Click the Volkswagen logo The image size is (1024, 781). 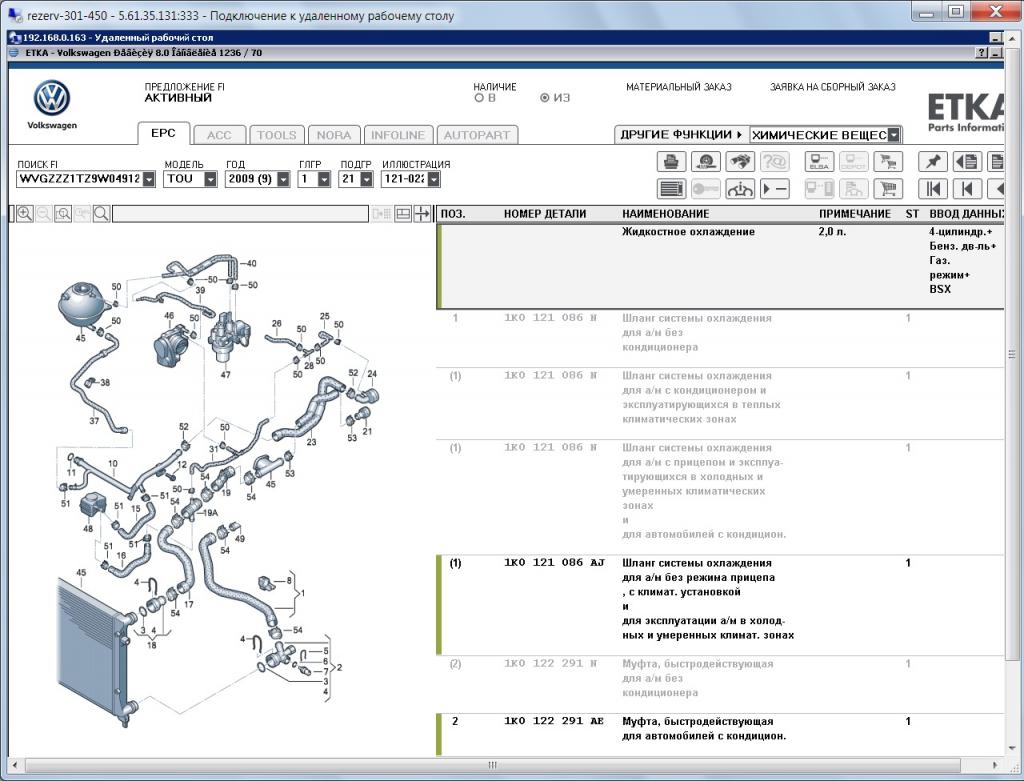click(x=52, y=99)
